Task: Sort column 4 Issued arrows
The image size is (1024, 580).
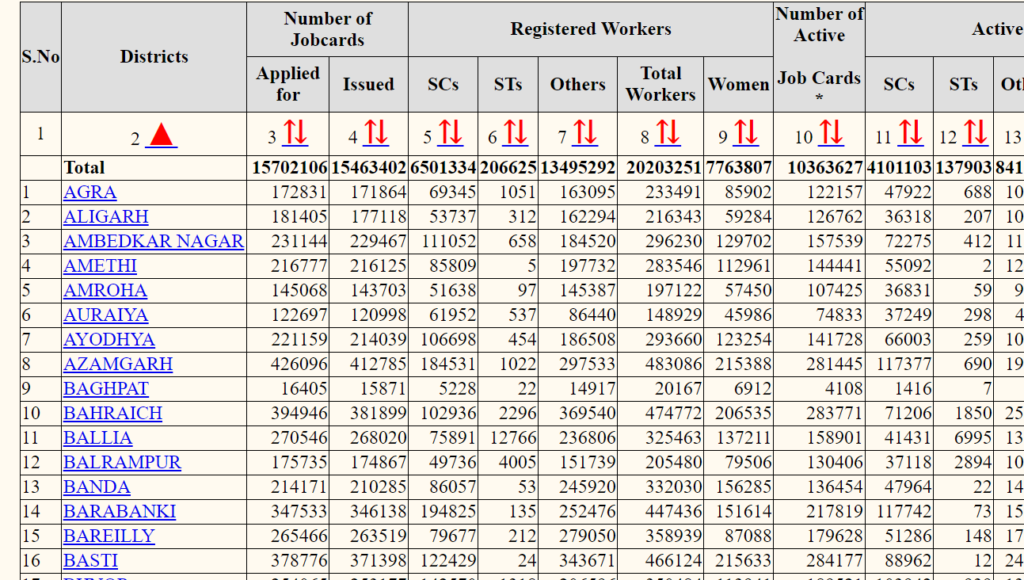Action: click(376, 133)
